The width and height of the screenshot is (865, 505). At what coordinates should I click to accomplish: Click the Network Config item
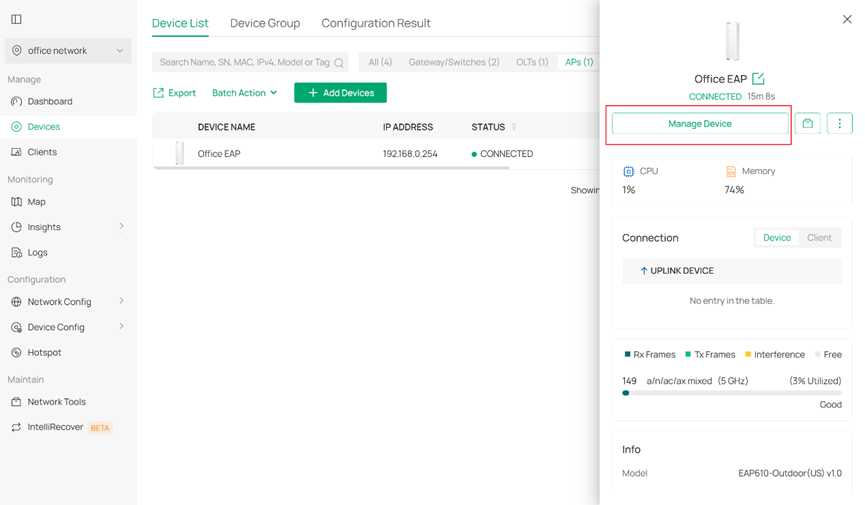click(x=59, y=302)
